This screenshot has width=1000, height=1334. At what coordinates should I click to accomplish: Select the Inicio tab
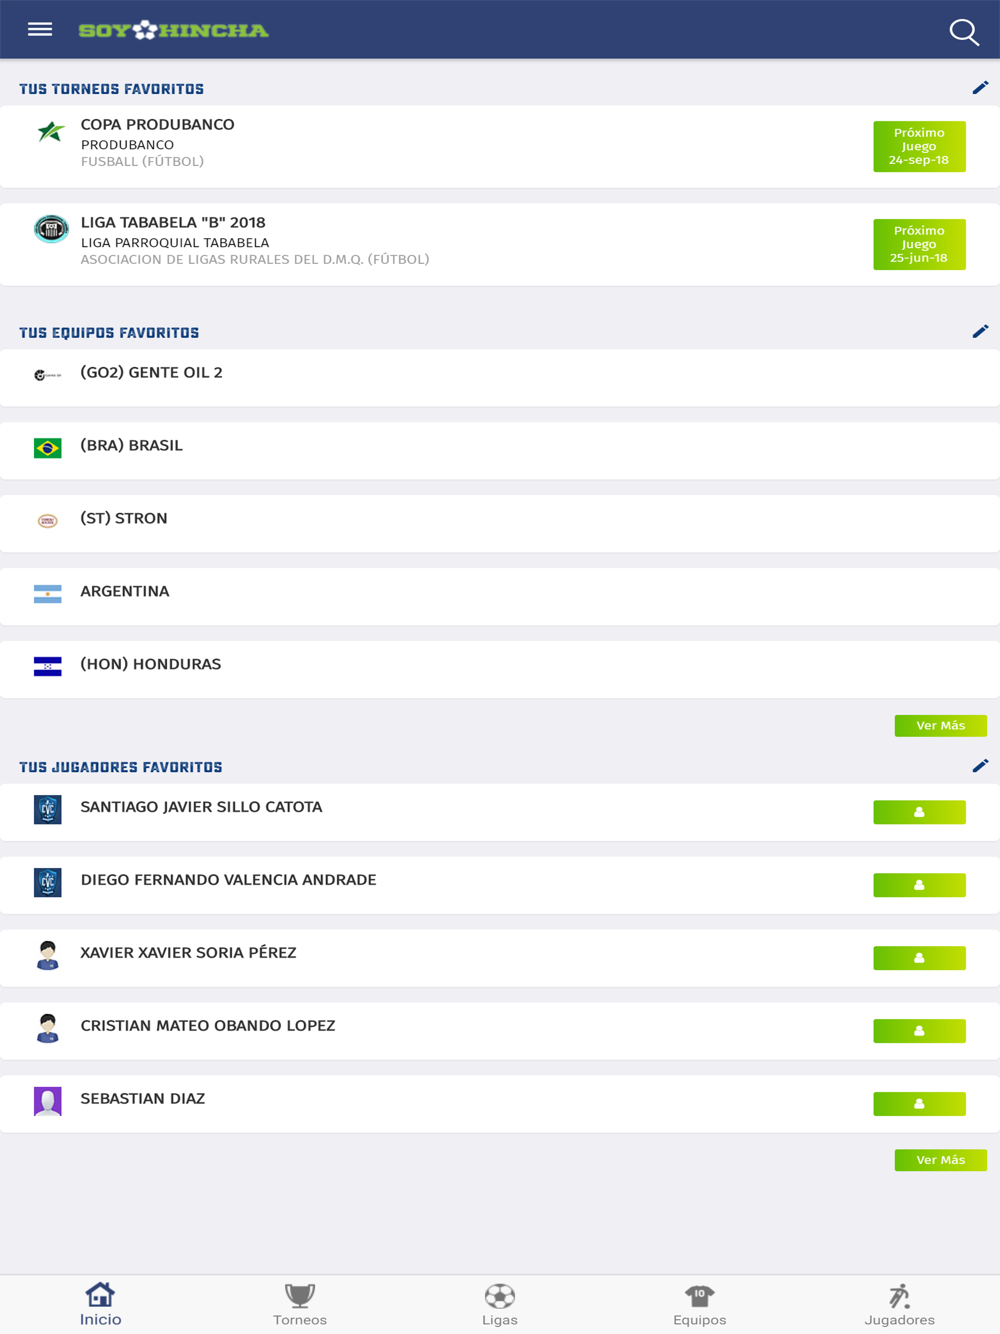point(100,1305)
